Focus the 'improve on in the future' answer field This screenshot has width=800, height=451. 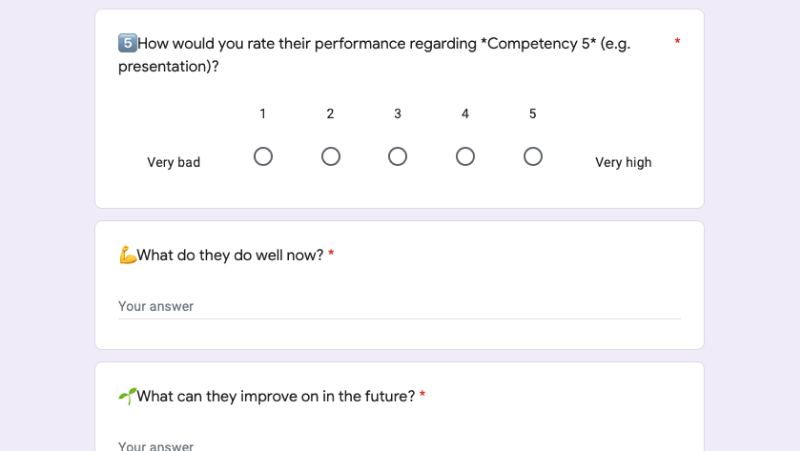click(399, 445)
